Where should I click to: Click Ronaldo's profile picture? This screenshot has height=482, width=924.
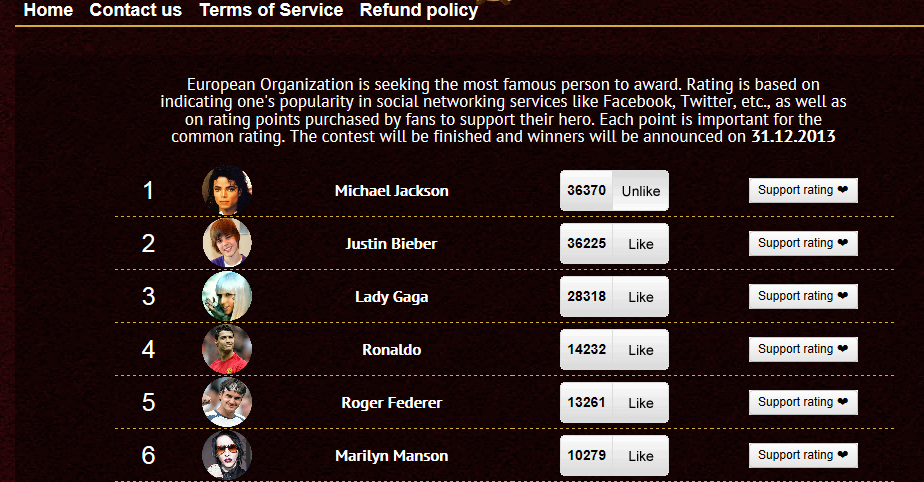(227, 349)
